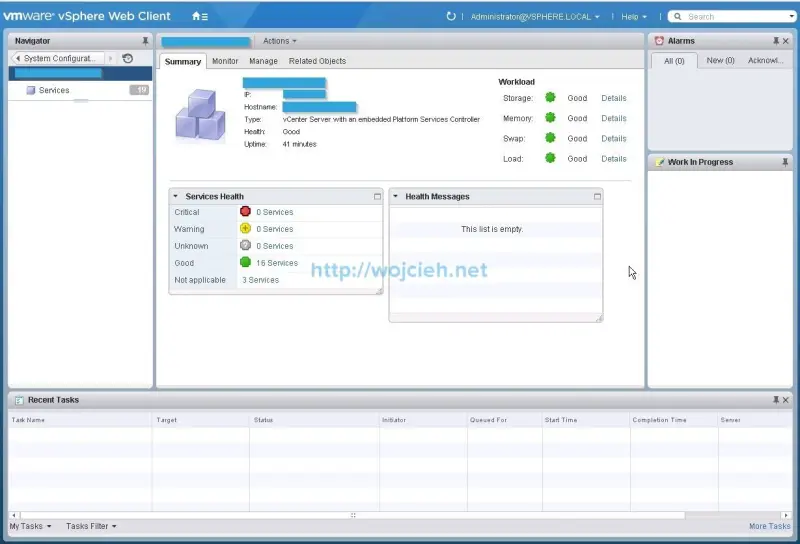Pin the Recent Tasks panel
Image resolution: width=800 pixels, height=544 pixels.
click(x=775, y=400)
